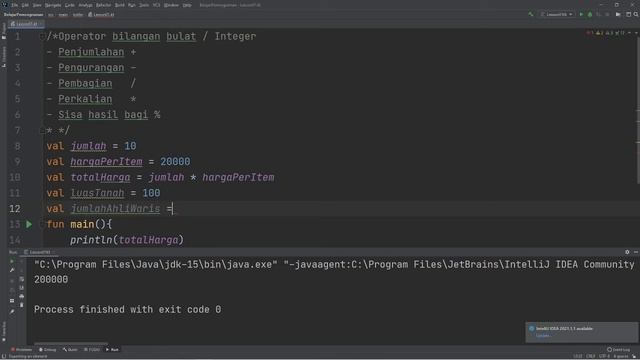This screenshot has width=640, height=360.
Task: Click the print icon in Run panel
Action: 22,296
